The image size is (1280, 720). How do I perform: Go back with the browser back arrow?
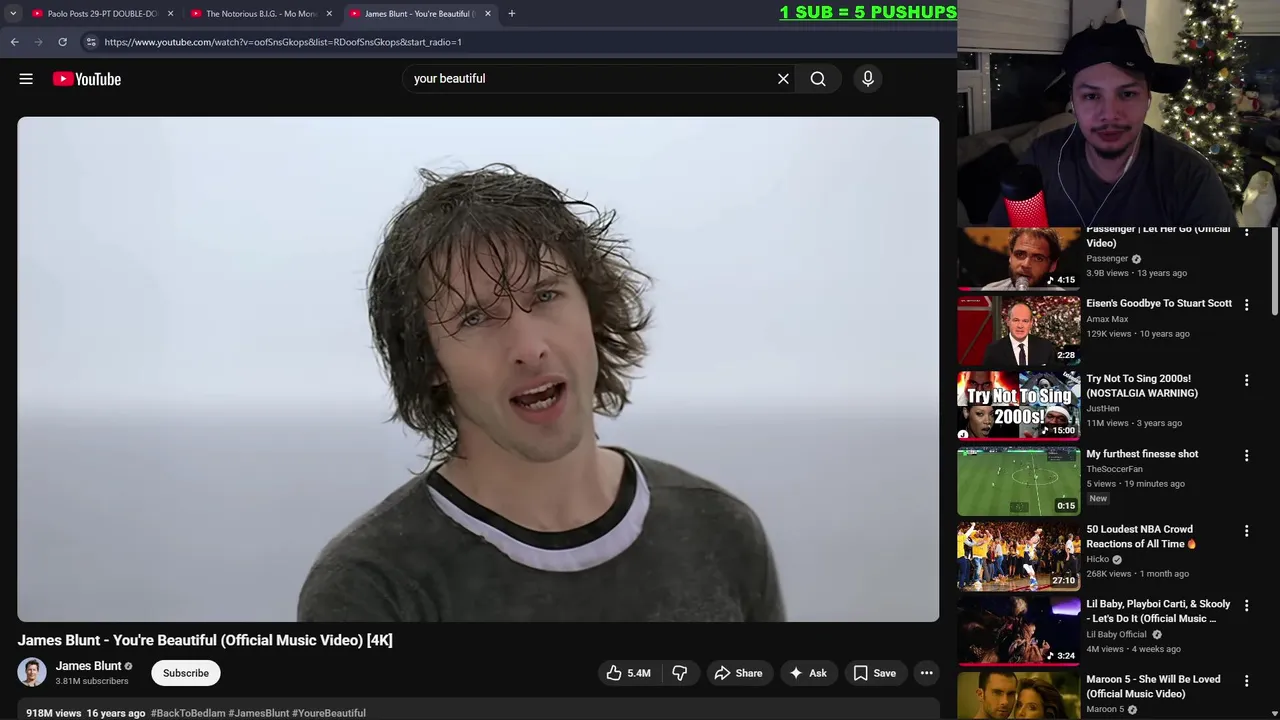(14, 42)
